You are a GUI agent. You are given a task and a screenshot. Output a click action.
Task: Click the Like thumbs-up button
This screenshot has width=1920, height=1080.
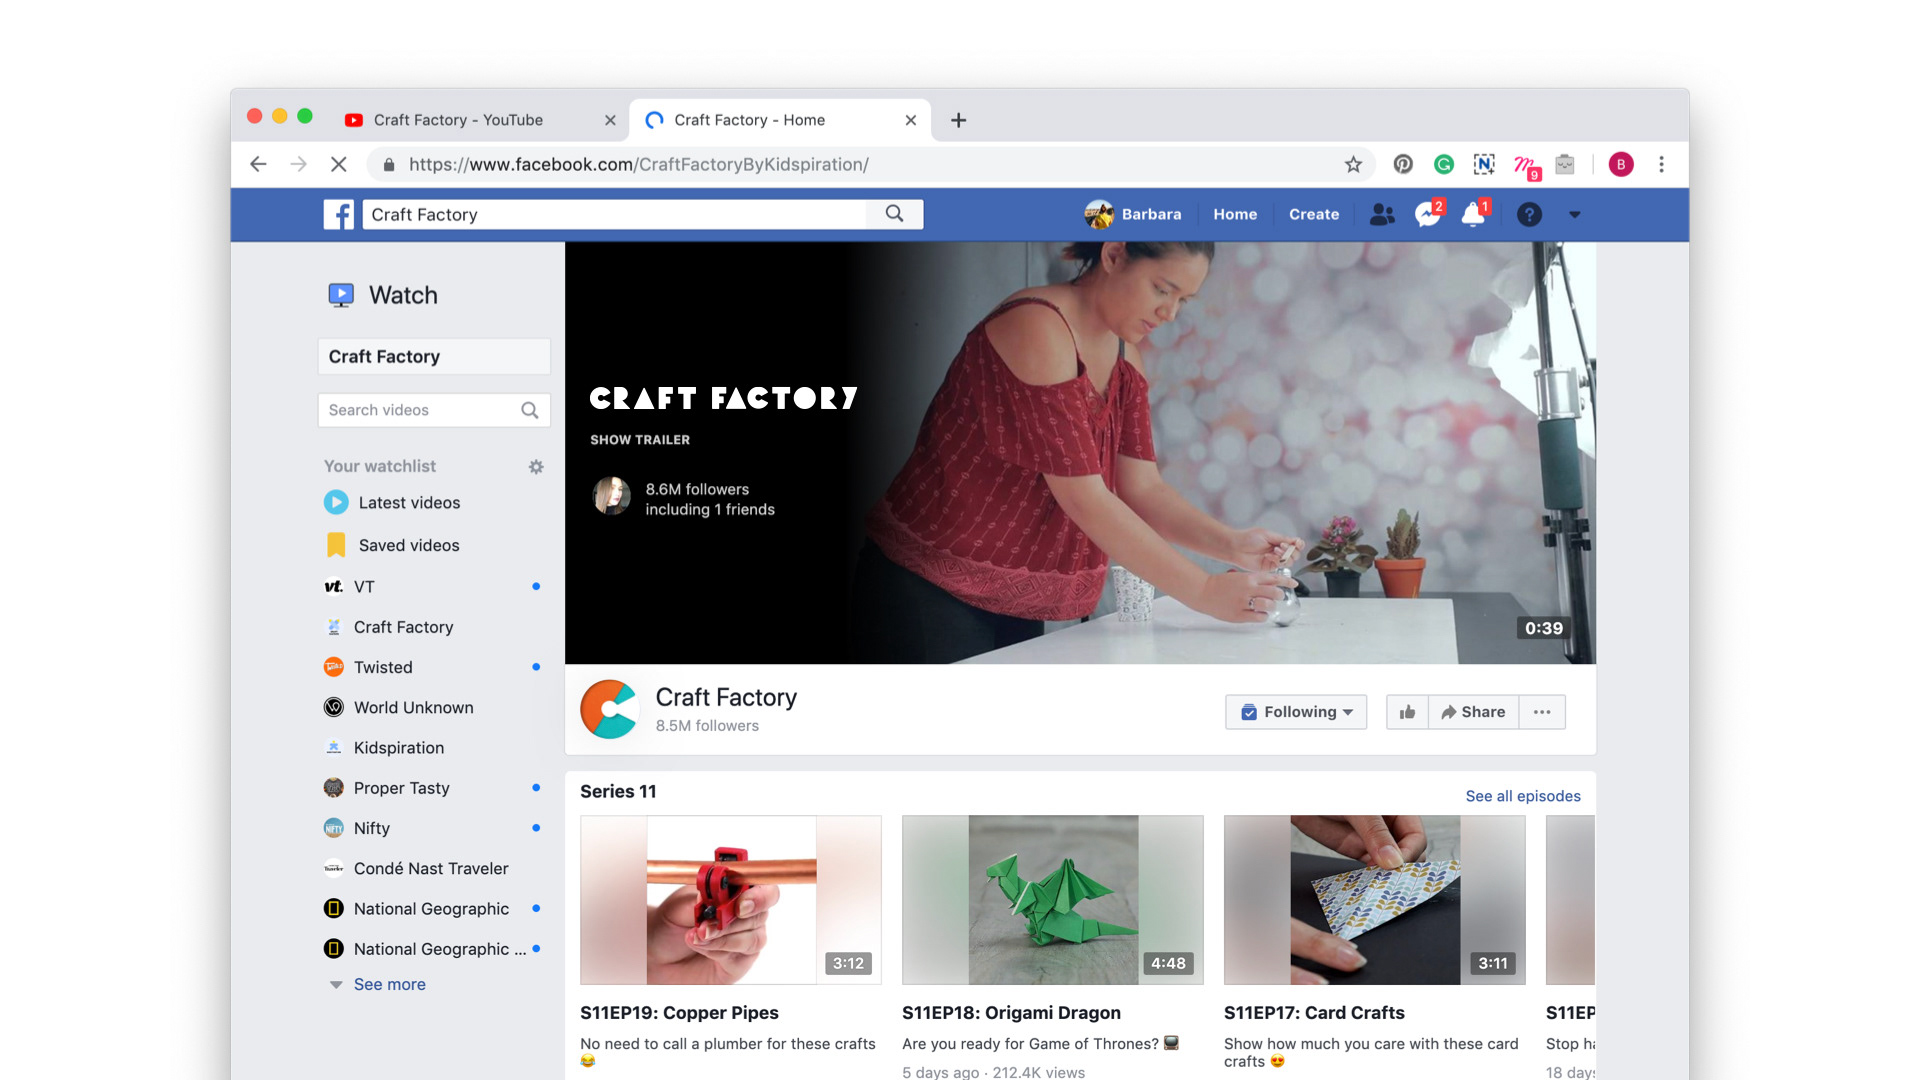(1407, 712)
